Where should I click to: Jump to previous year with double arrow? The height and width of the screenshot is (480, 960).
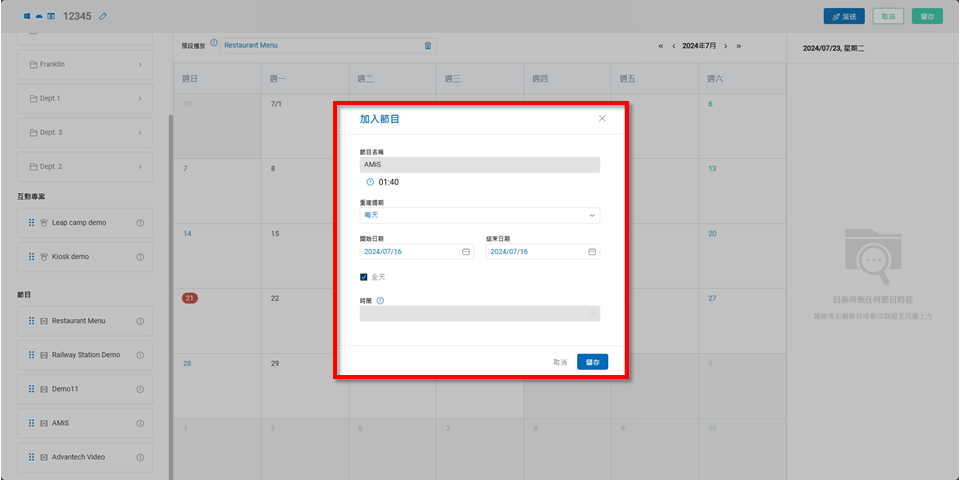click(x=660, y=46)
